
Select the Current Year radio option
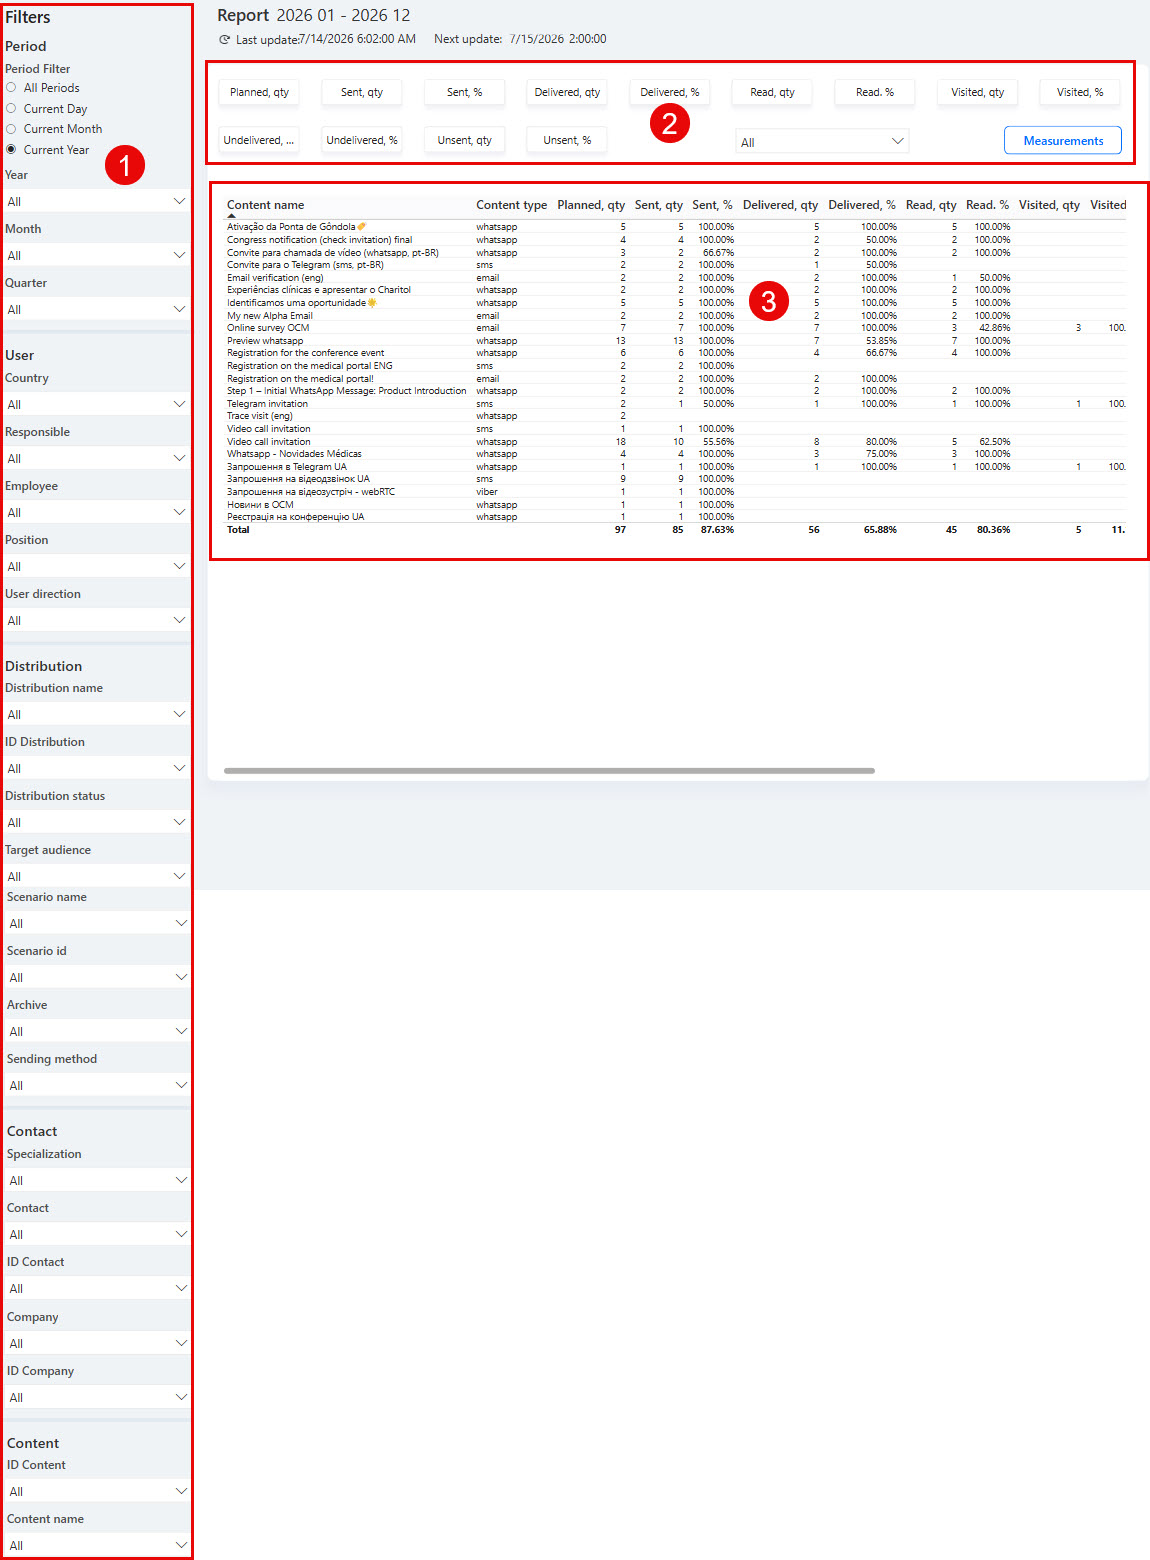[x=11, y=150]
